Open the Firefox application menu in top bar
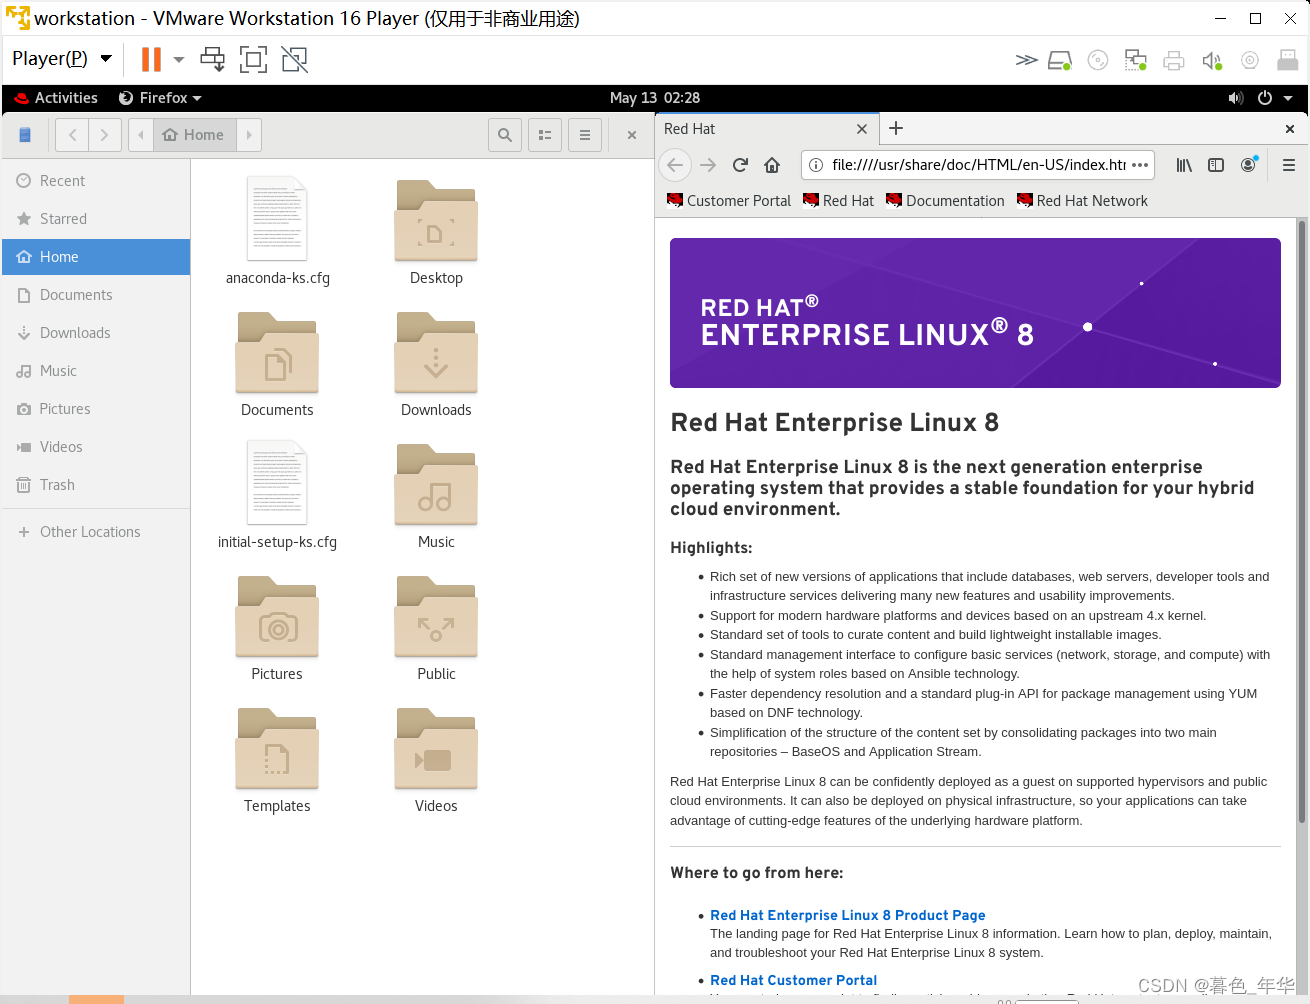Image resolution: width=1310 pixels, height=1004 pixels. coord(160,98)
